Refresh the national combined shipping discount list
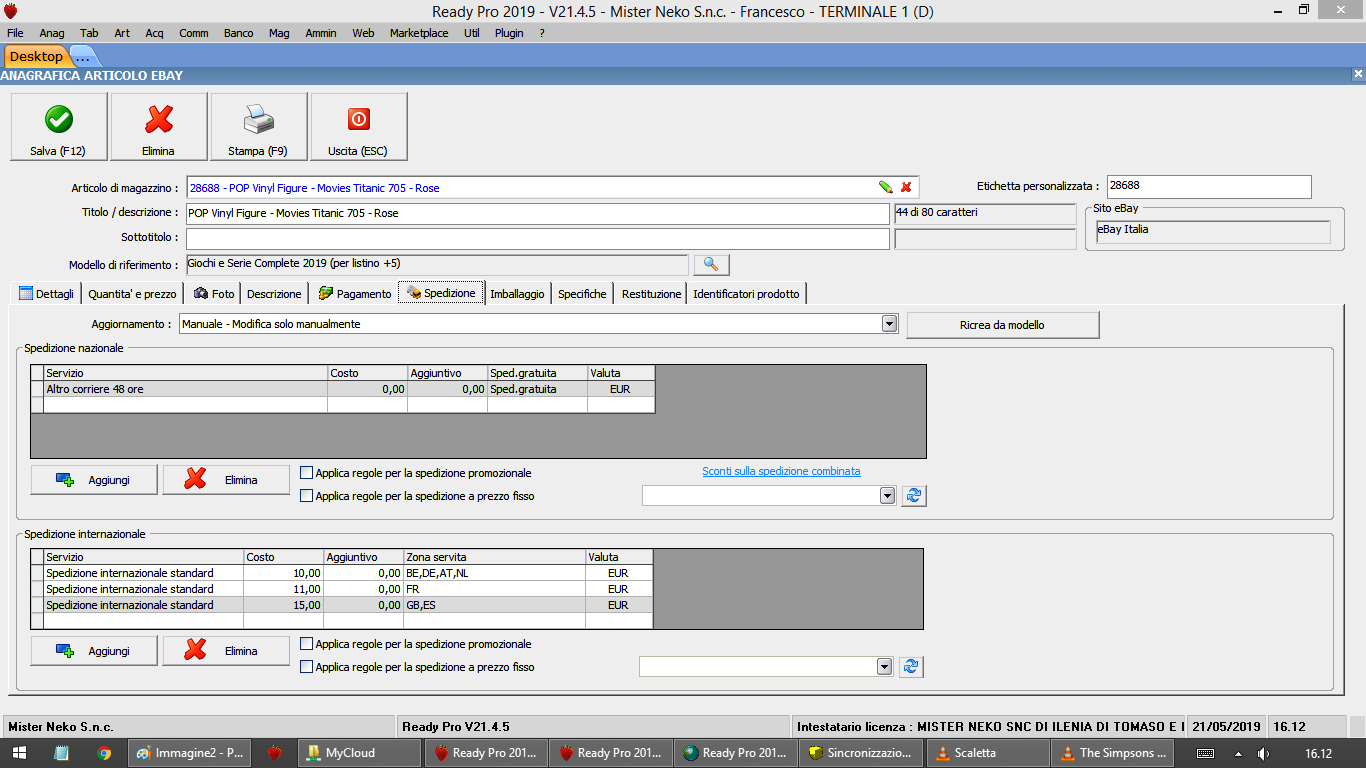The width and height of the screenshot is (1366, 768). [x=913, y=496]
